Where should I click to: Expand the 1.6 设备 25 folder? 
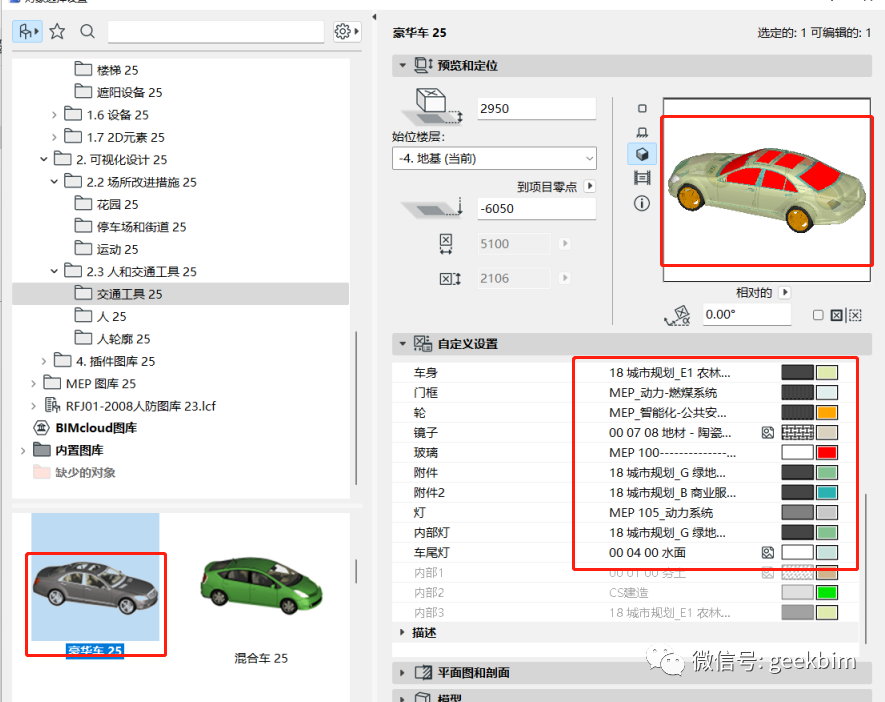click(x=54, y=115)
